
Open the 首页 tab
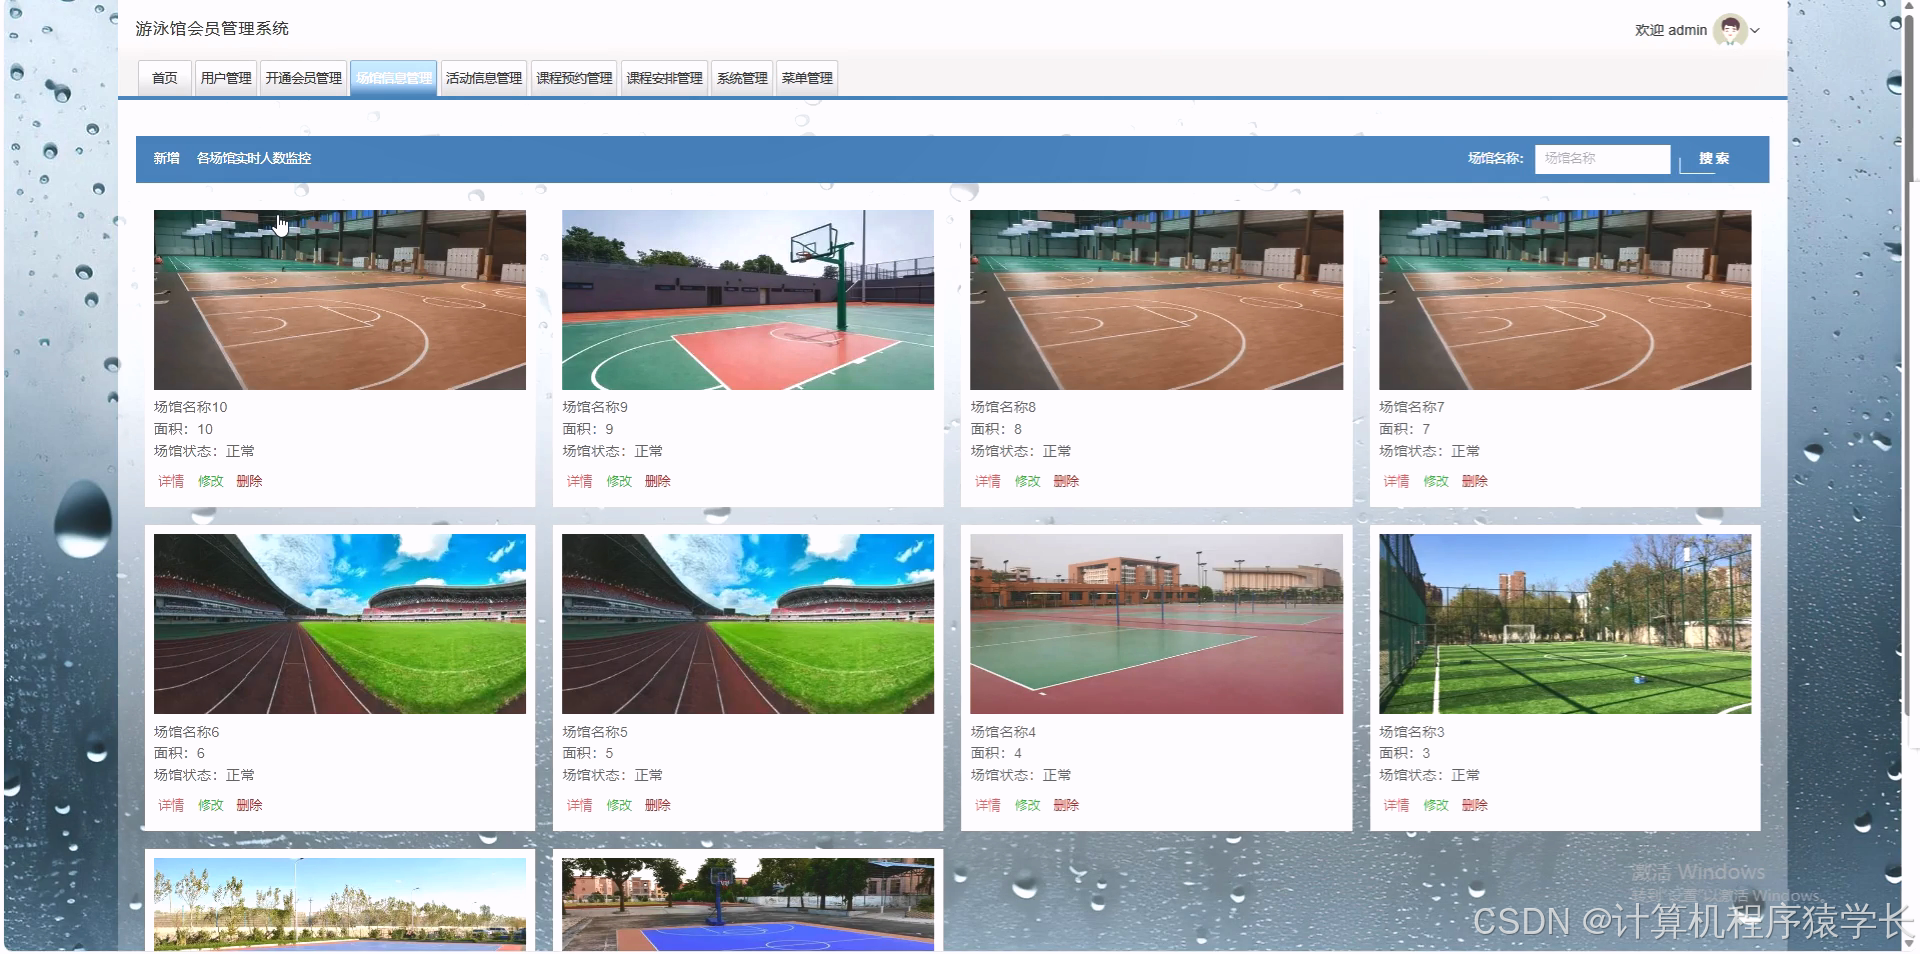pyautogui.click(x=164, y=78)
